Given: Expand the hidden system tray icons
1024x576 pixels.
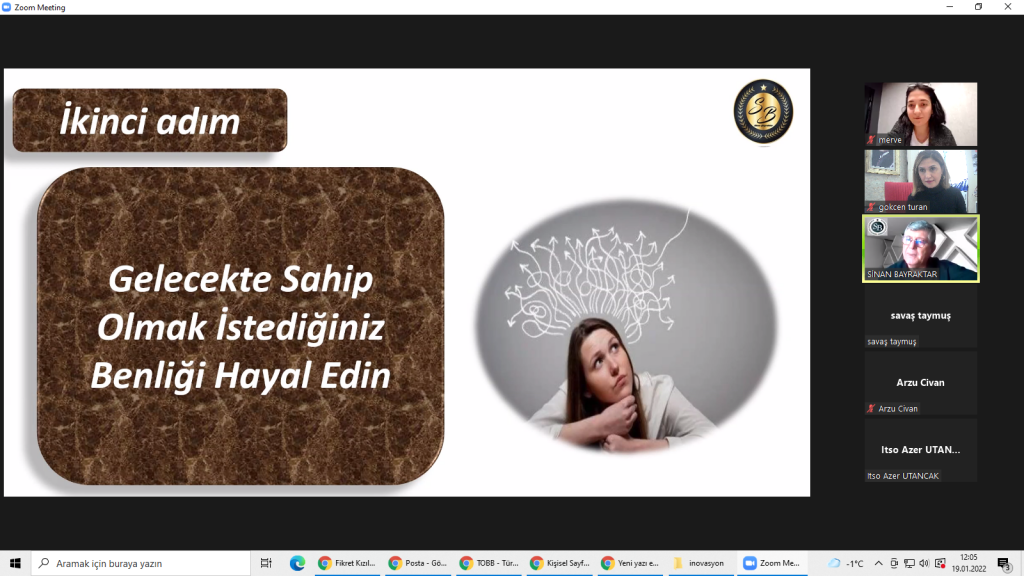Looking at the screenshot, I should [x=880, y=563].
